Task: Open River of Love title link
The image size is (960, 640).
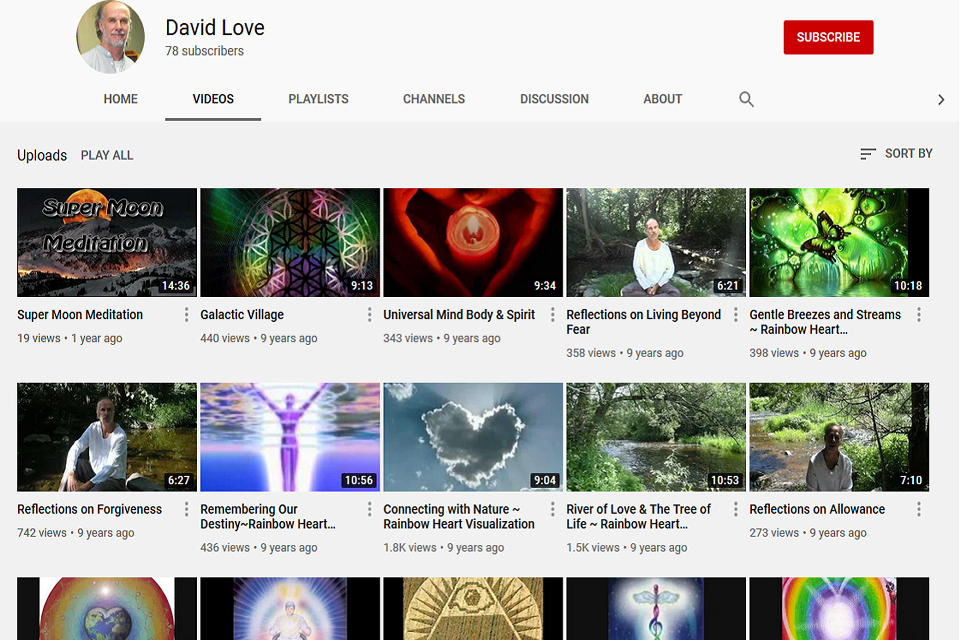Action: 639,517
